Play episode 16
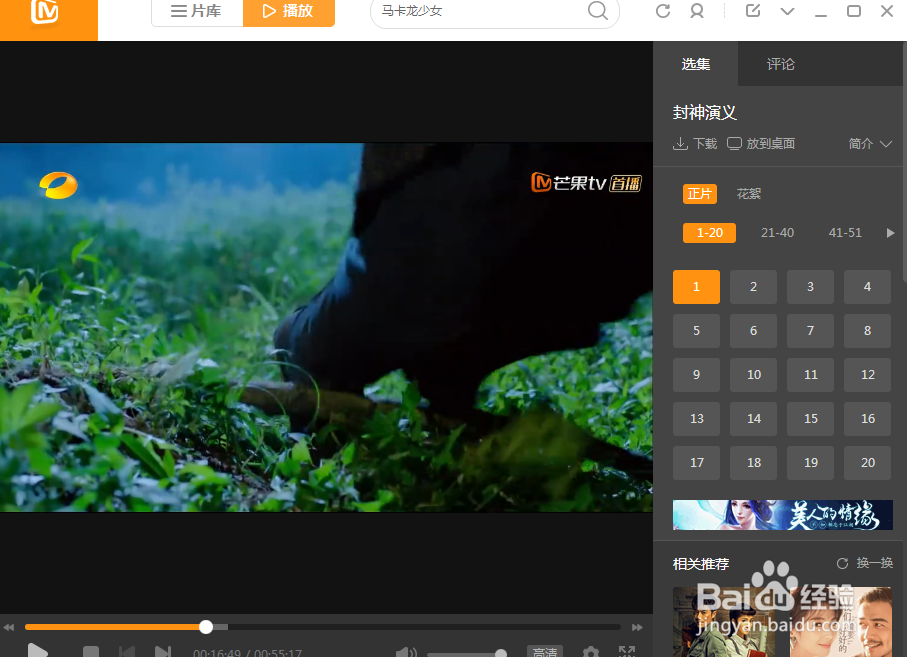 tap(867, 419)
